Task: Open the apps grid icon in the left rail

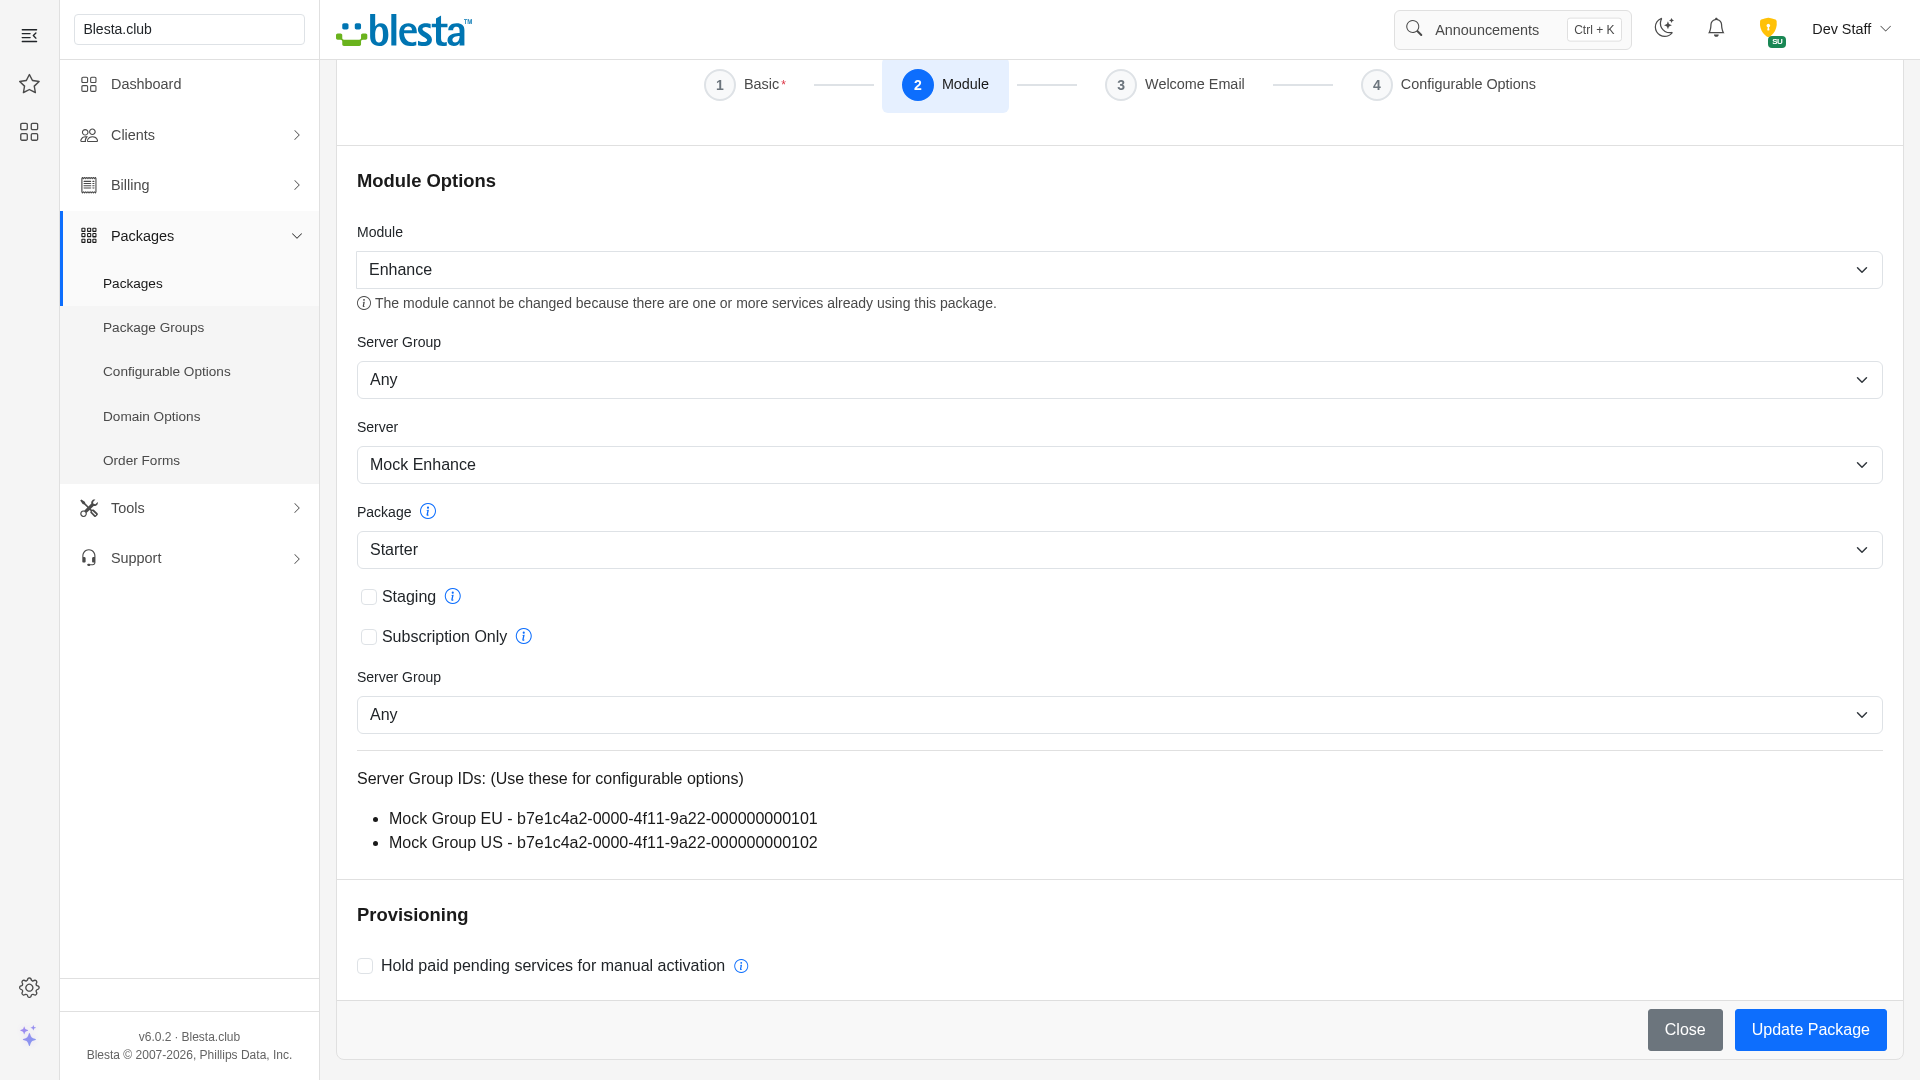Action: [29, 132]
